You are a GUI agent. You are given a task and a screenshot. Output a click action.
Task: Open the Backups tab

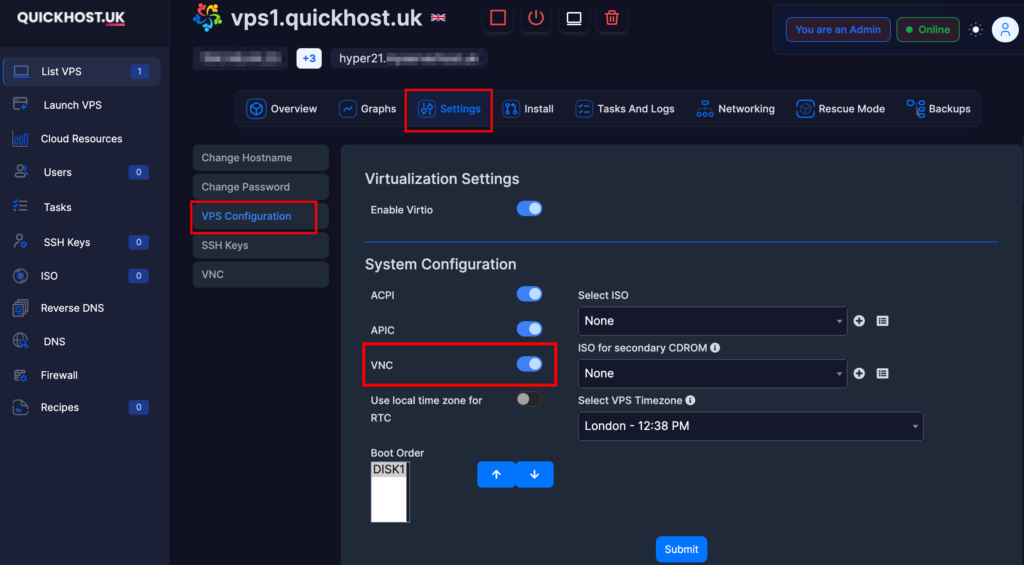coord(938,109)
